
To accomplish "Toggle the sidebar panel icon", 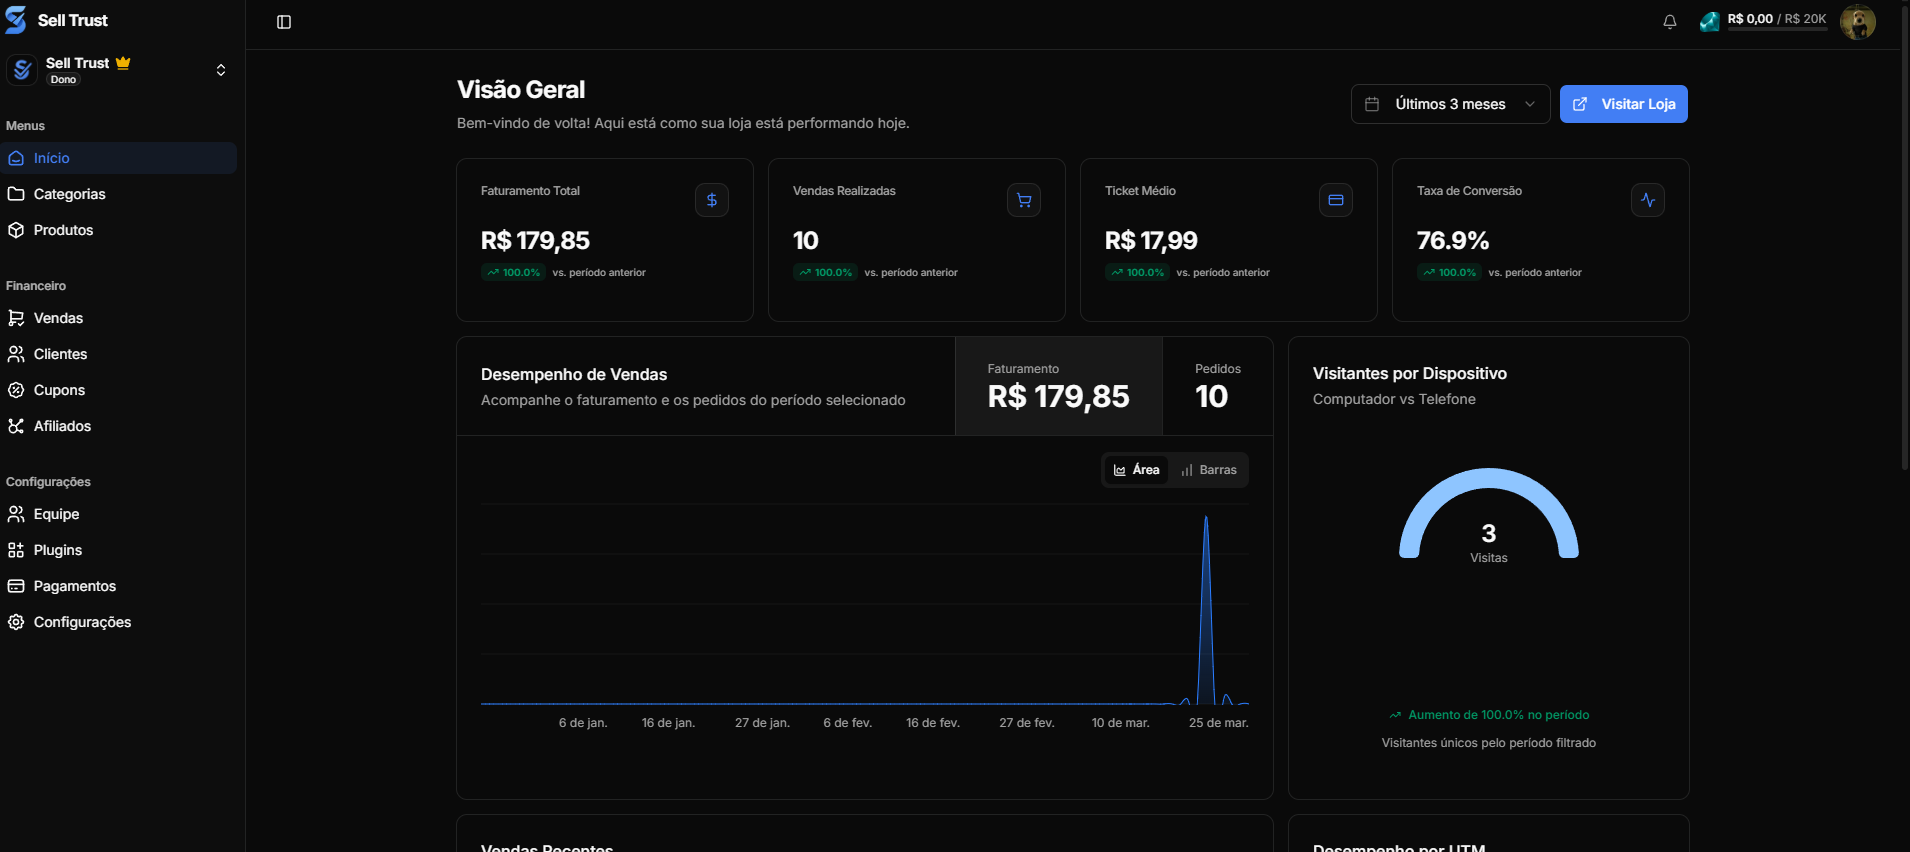I will (284, 22).
